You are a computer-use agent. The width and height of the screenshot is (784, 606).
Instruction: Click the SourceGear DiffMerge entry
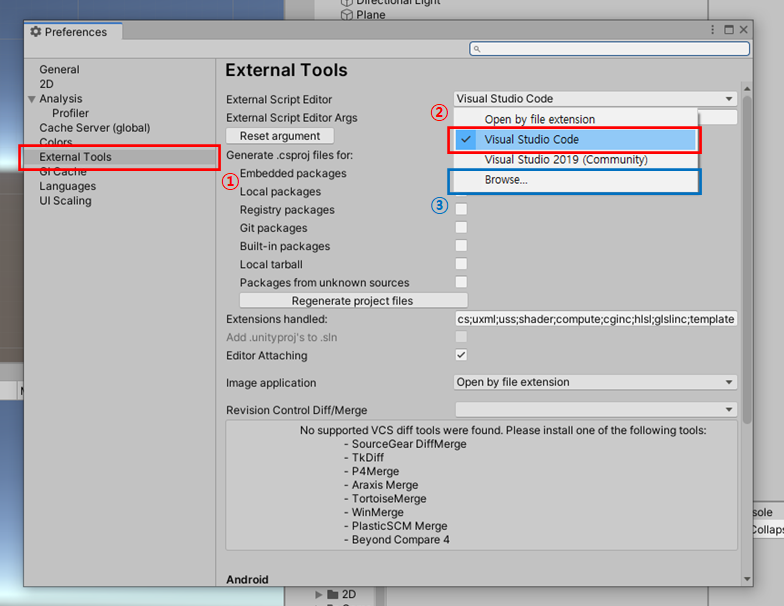tap(409, 444)
